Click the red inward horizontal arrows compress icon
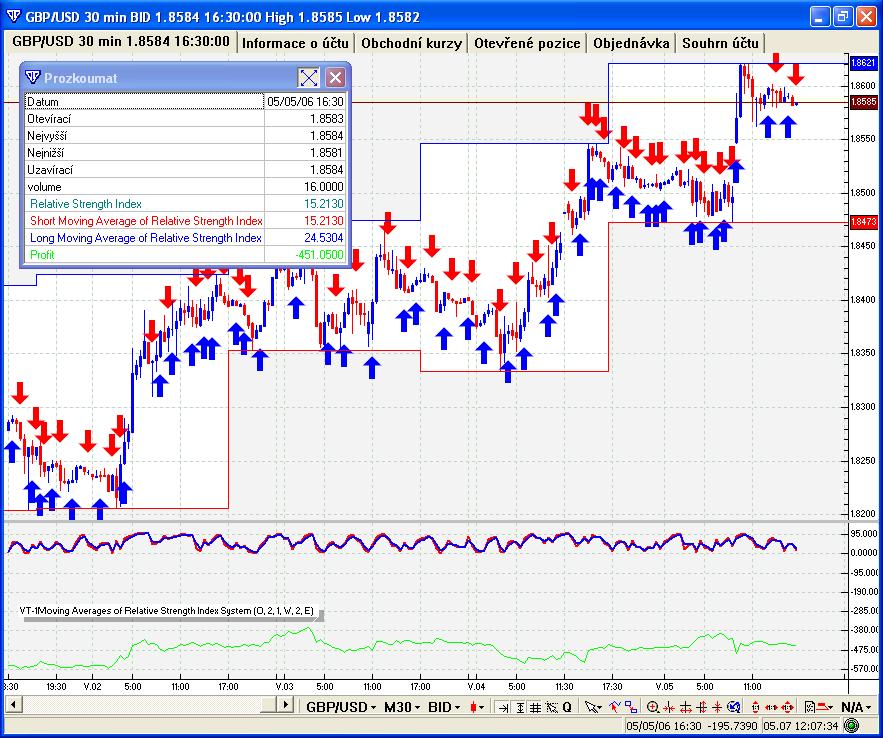 [669, 708]
